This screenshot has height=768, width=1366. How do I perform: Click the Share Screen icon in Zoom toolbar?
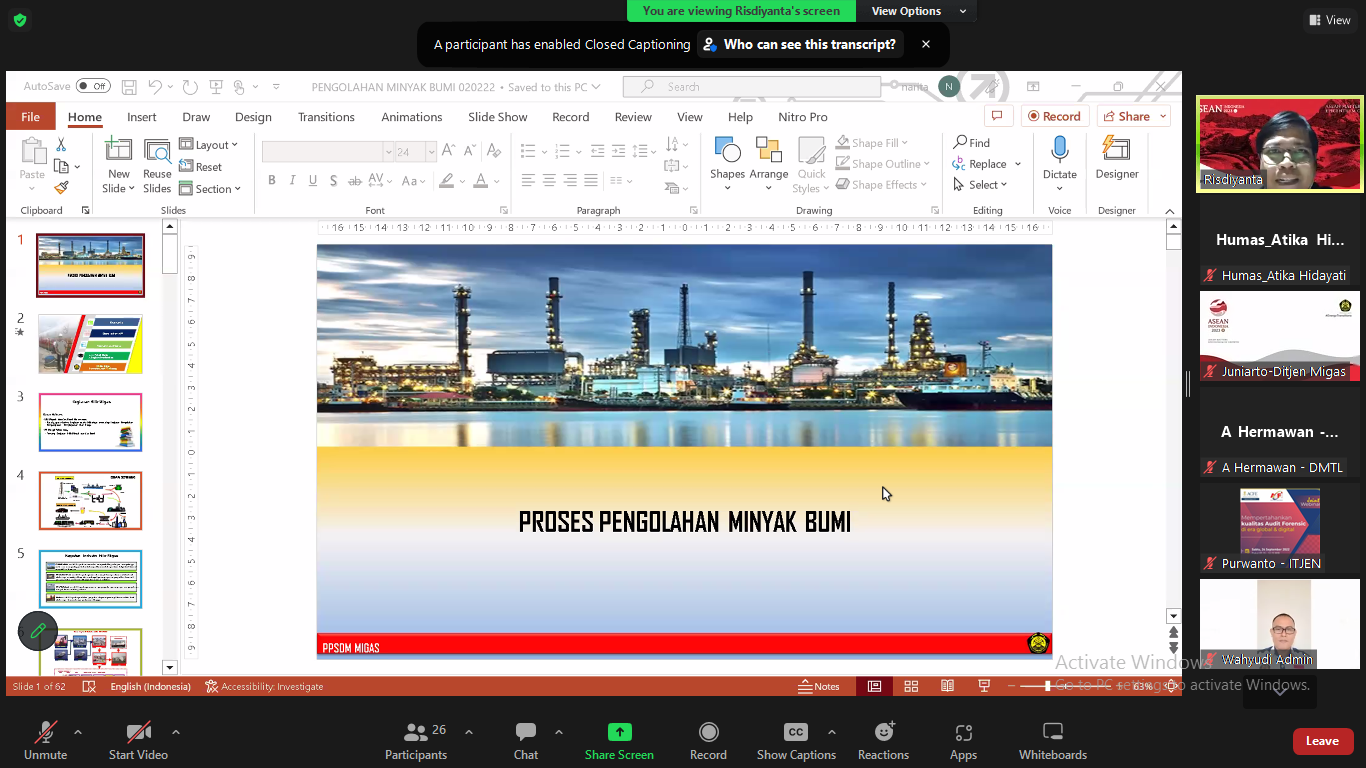[x=619, y=733]
